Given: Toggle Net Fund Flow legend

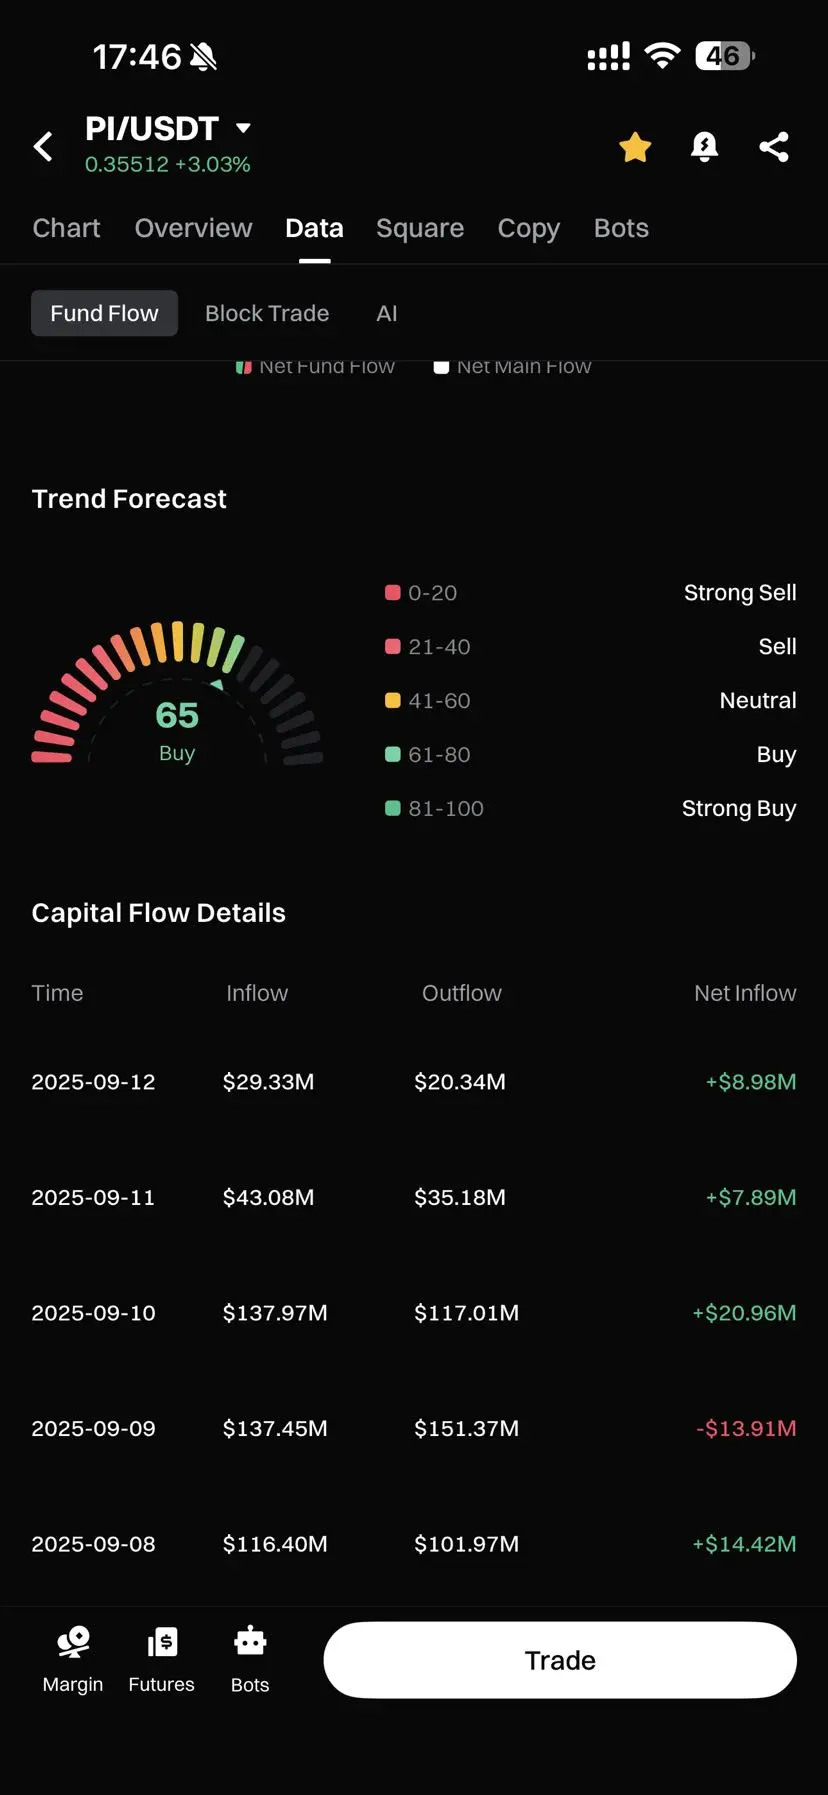Looking at the screenshot, I should coord(315,367).
